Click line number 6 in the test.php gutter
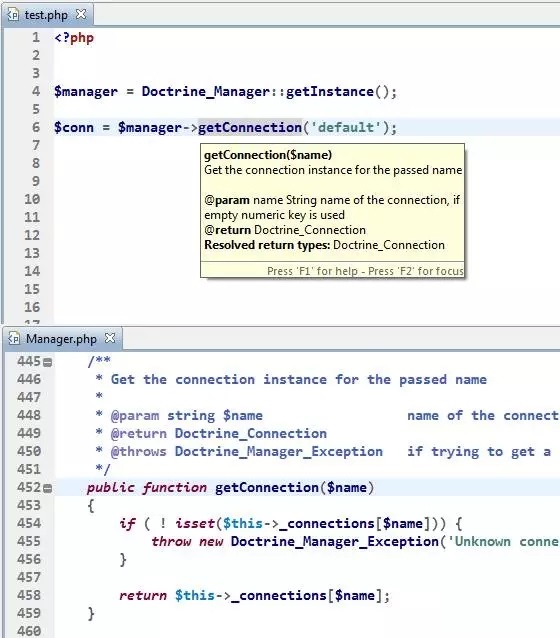This screenshot has height=638, width=560. click(x=36, y=127)
